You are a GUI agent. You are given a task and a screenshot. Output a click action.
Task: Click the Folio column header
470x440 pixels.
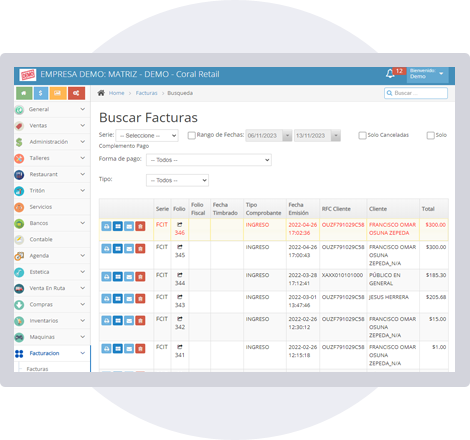click(179, 209)
